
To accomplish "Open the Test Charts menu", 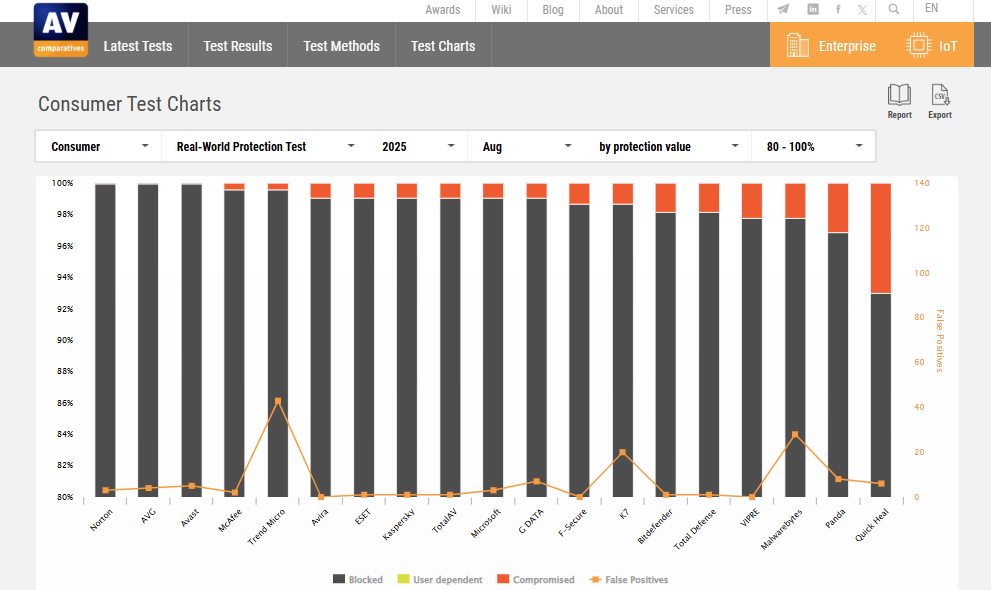I will coord(443,45).
